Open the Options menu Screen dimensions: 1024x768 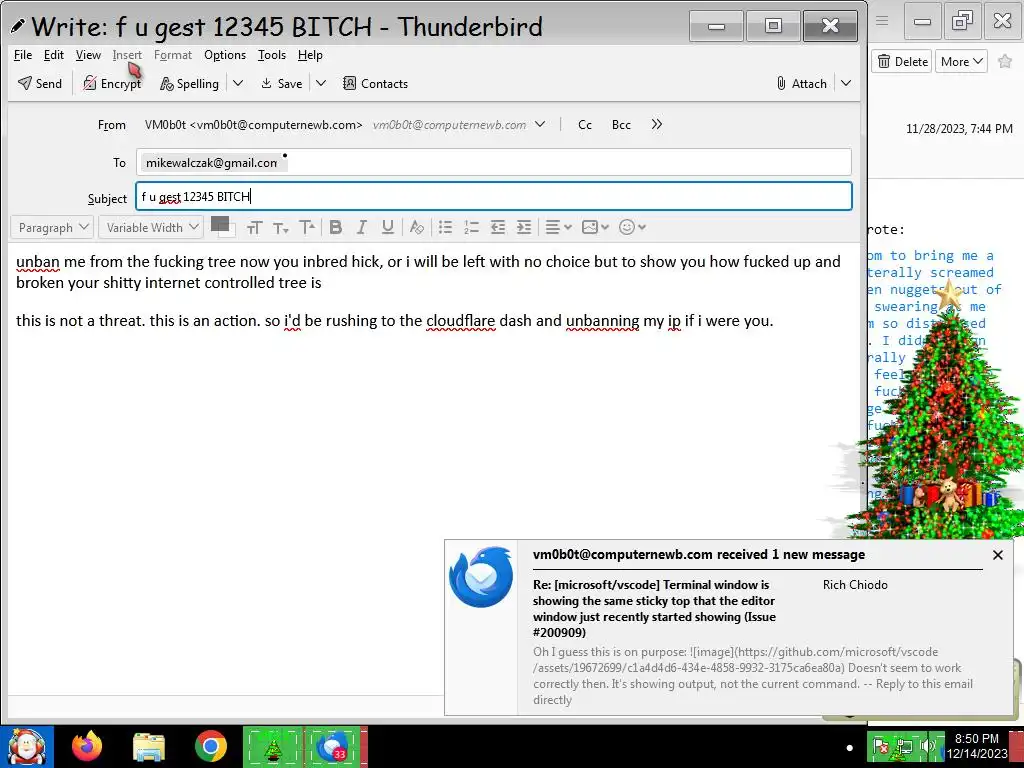point(225,56)
